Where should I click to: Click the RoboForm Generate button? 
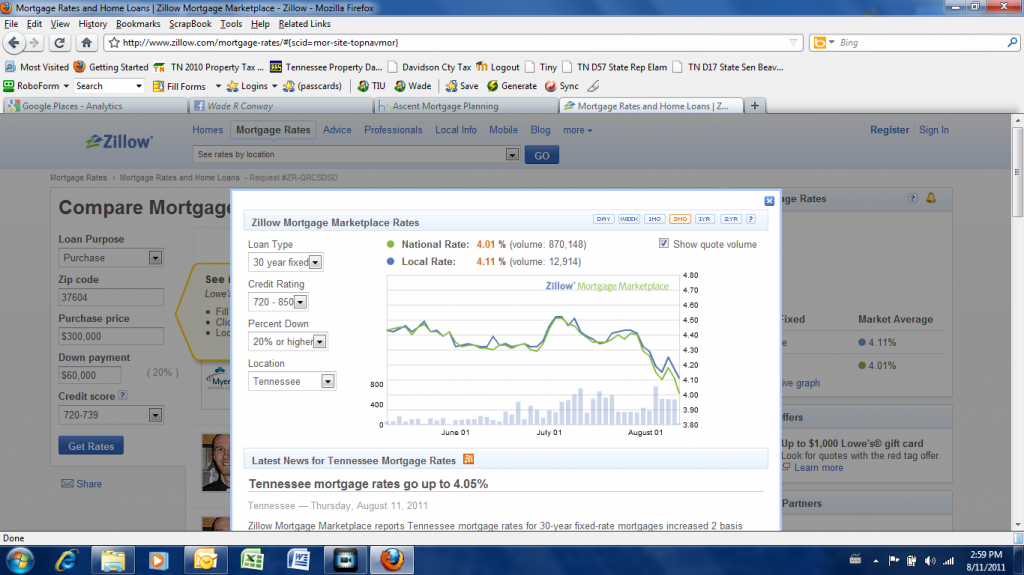pyautogui.click(x=511, y=86)
